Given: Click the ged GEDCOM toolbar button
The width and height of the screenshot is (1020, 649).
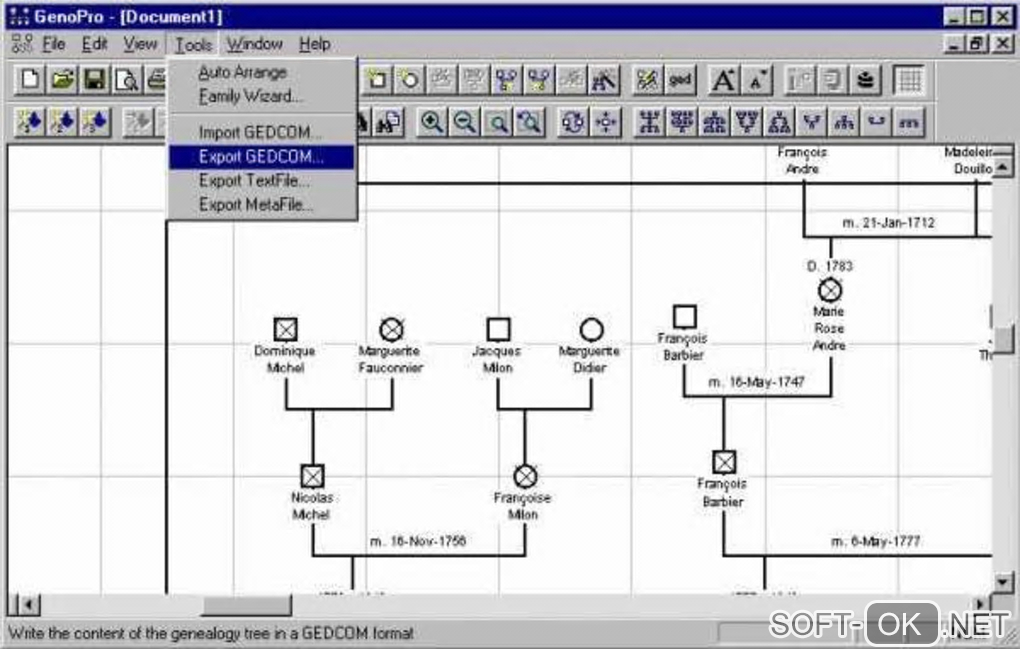Looking at the screenshot, I should 680,80.
